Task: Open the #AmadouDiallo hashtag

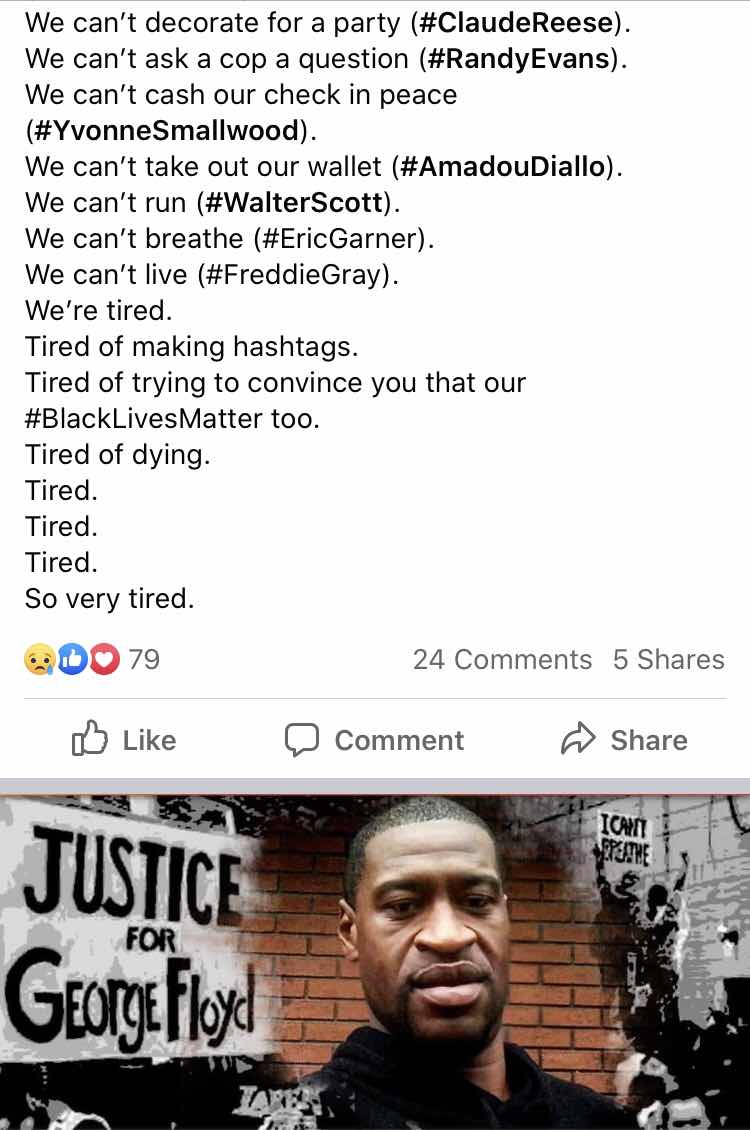Action: coord(502,166)
